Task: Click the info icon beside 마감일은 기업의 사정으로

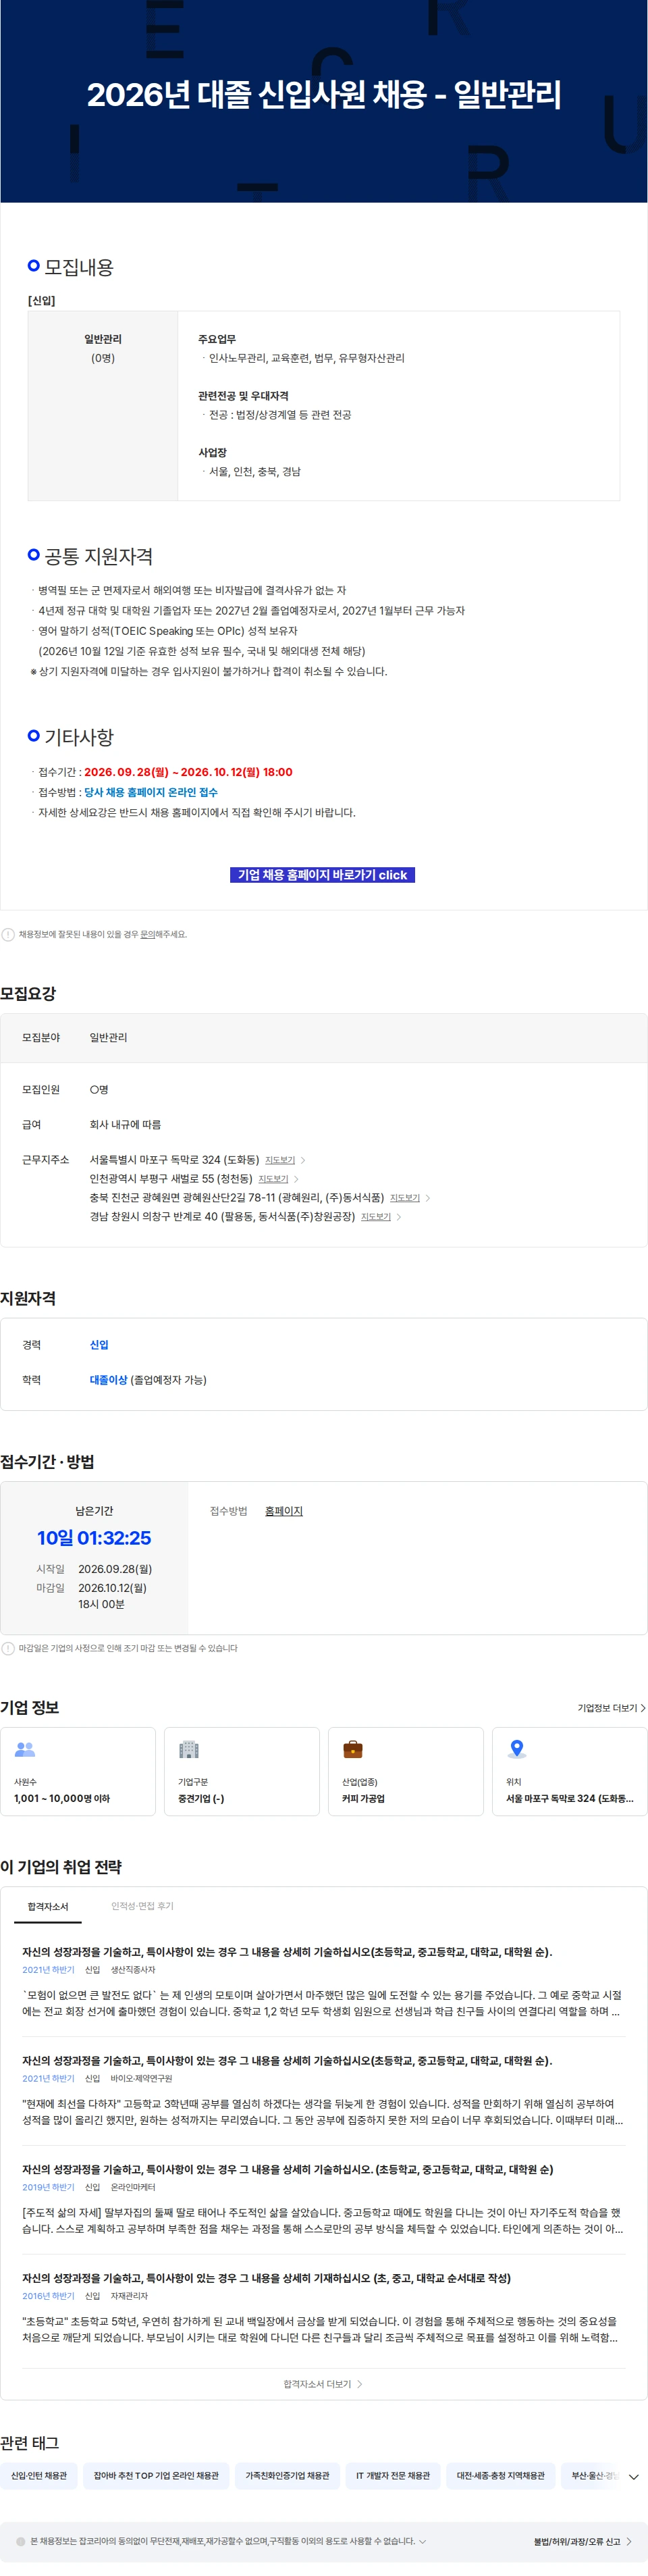Action: [x=8, y=1648]
